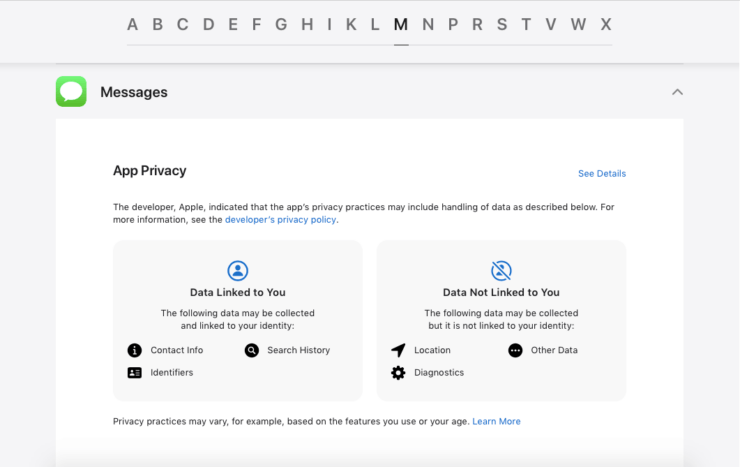Click the Data Linked to You heading
Image resolution: width=740 pixels, height=467 pixels.
point(238,292)
